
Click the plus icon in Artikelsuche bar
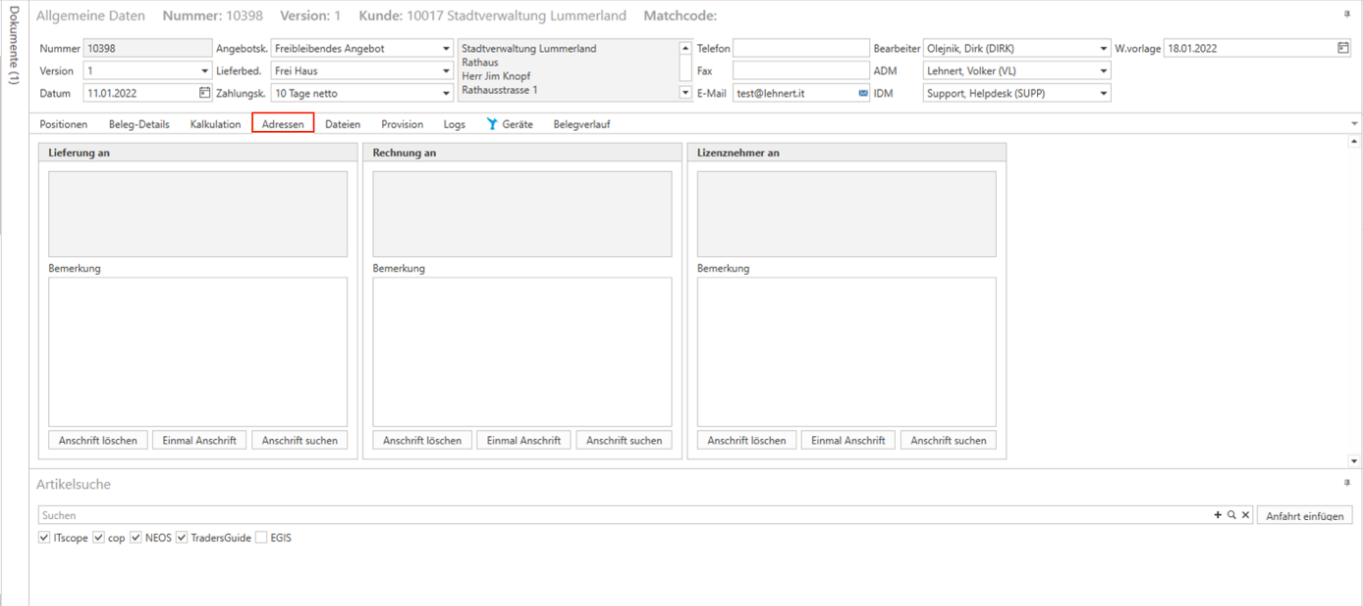click(x=1218, y=515)
